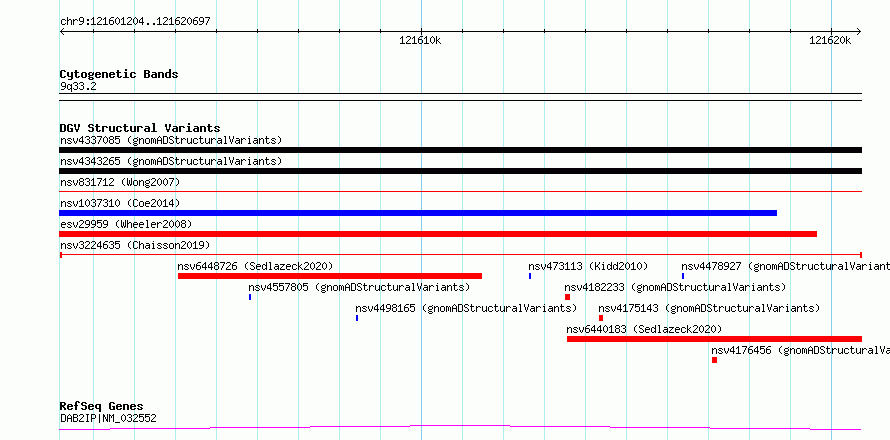Open the nsv6448726 (Sedlazeck2020) label
This screenshot has width=890, height=440.
pos(255,266)
